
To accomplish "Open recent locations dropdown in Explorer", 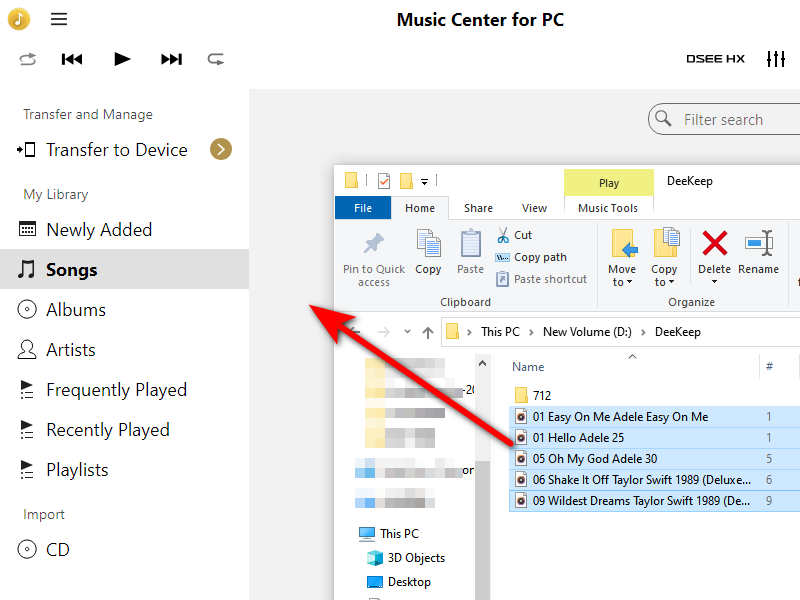I will (407, 332).
